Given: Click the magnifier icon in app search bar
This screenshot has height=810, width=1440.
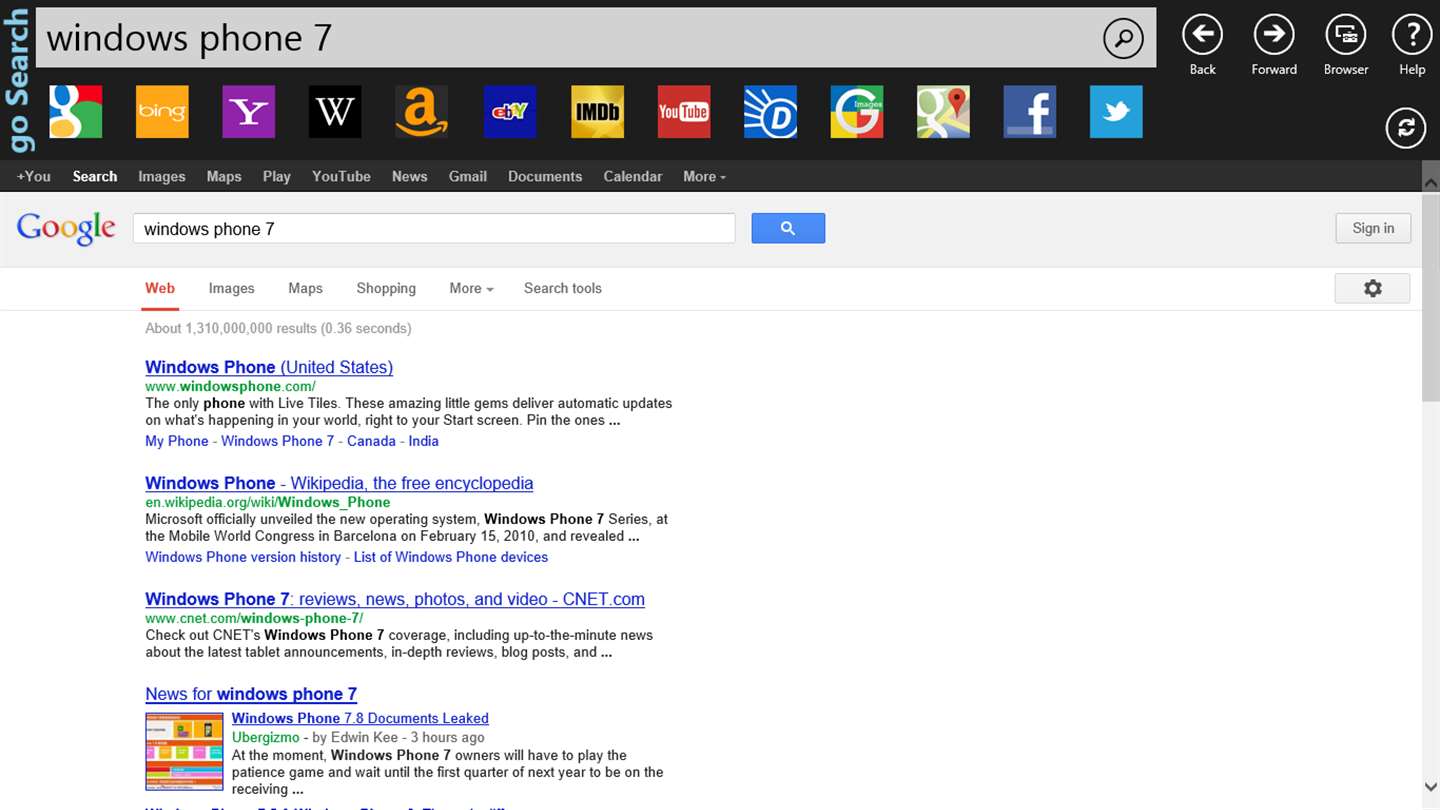Looking at the screenshot, I should pyautogui.click(x=1123, y=39).
